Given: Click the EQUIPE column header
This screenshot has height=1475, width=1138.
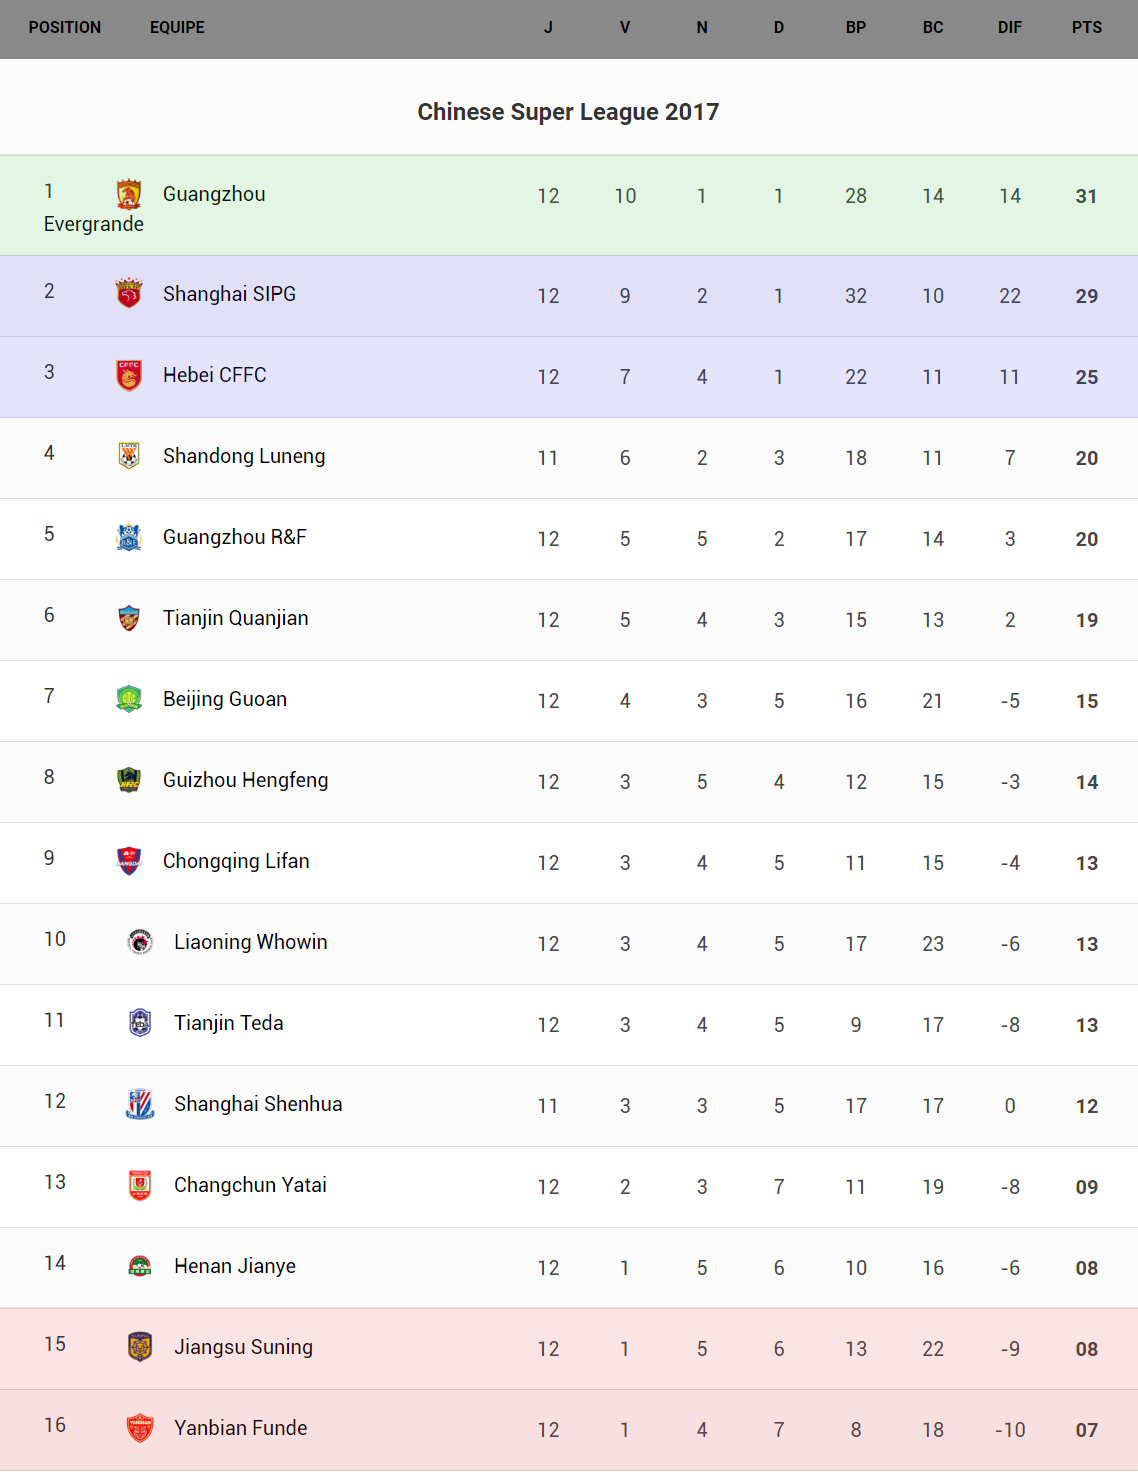Looking at the screenshot, I should point(177,28).
